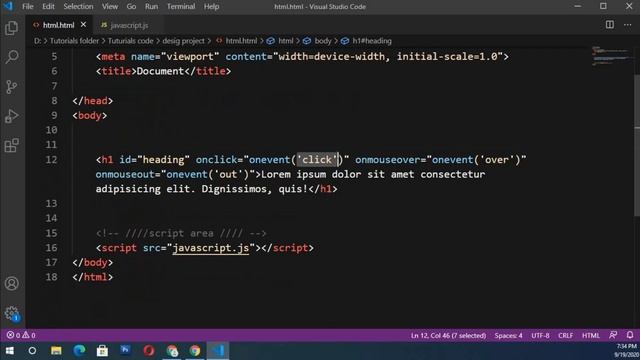Open the Run and Debug view icon
The width and height of the screenshot is (640, 360).
(11, 116)
